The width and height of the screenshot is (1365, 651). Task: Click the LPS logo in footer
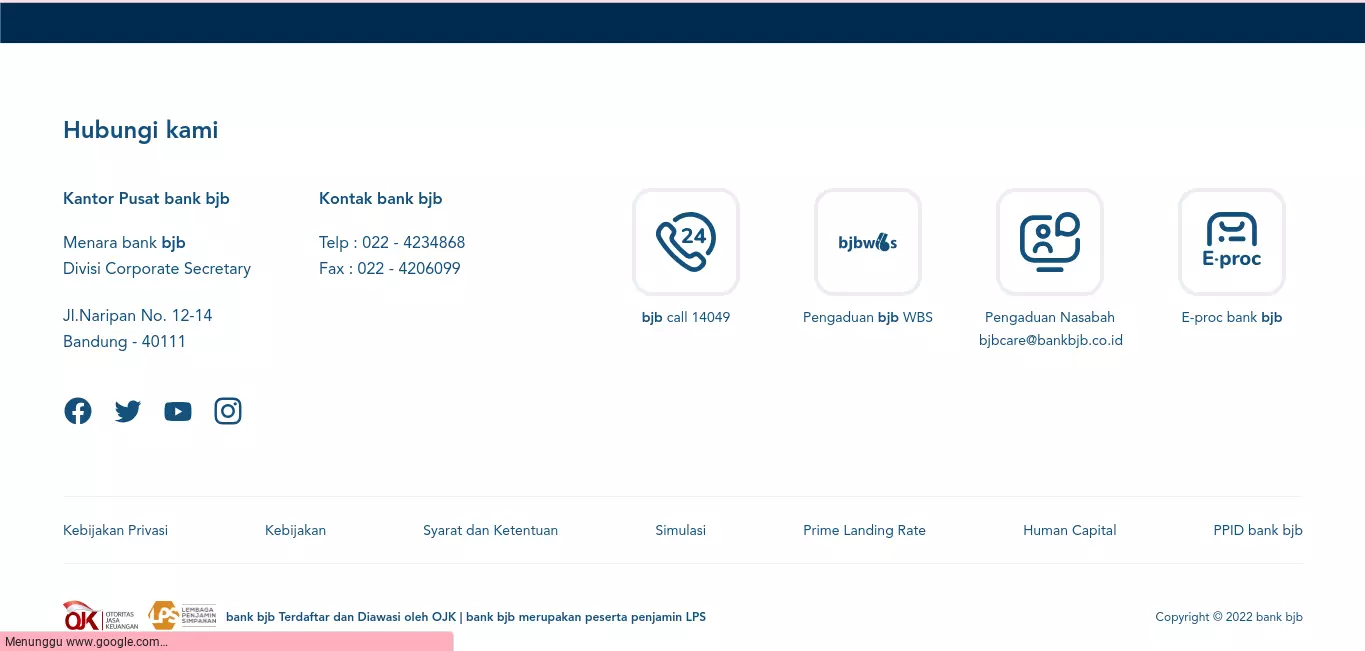[x=182, y=615]
